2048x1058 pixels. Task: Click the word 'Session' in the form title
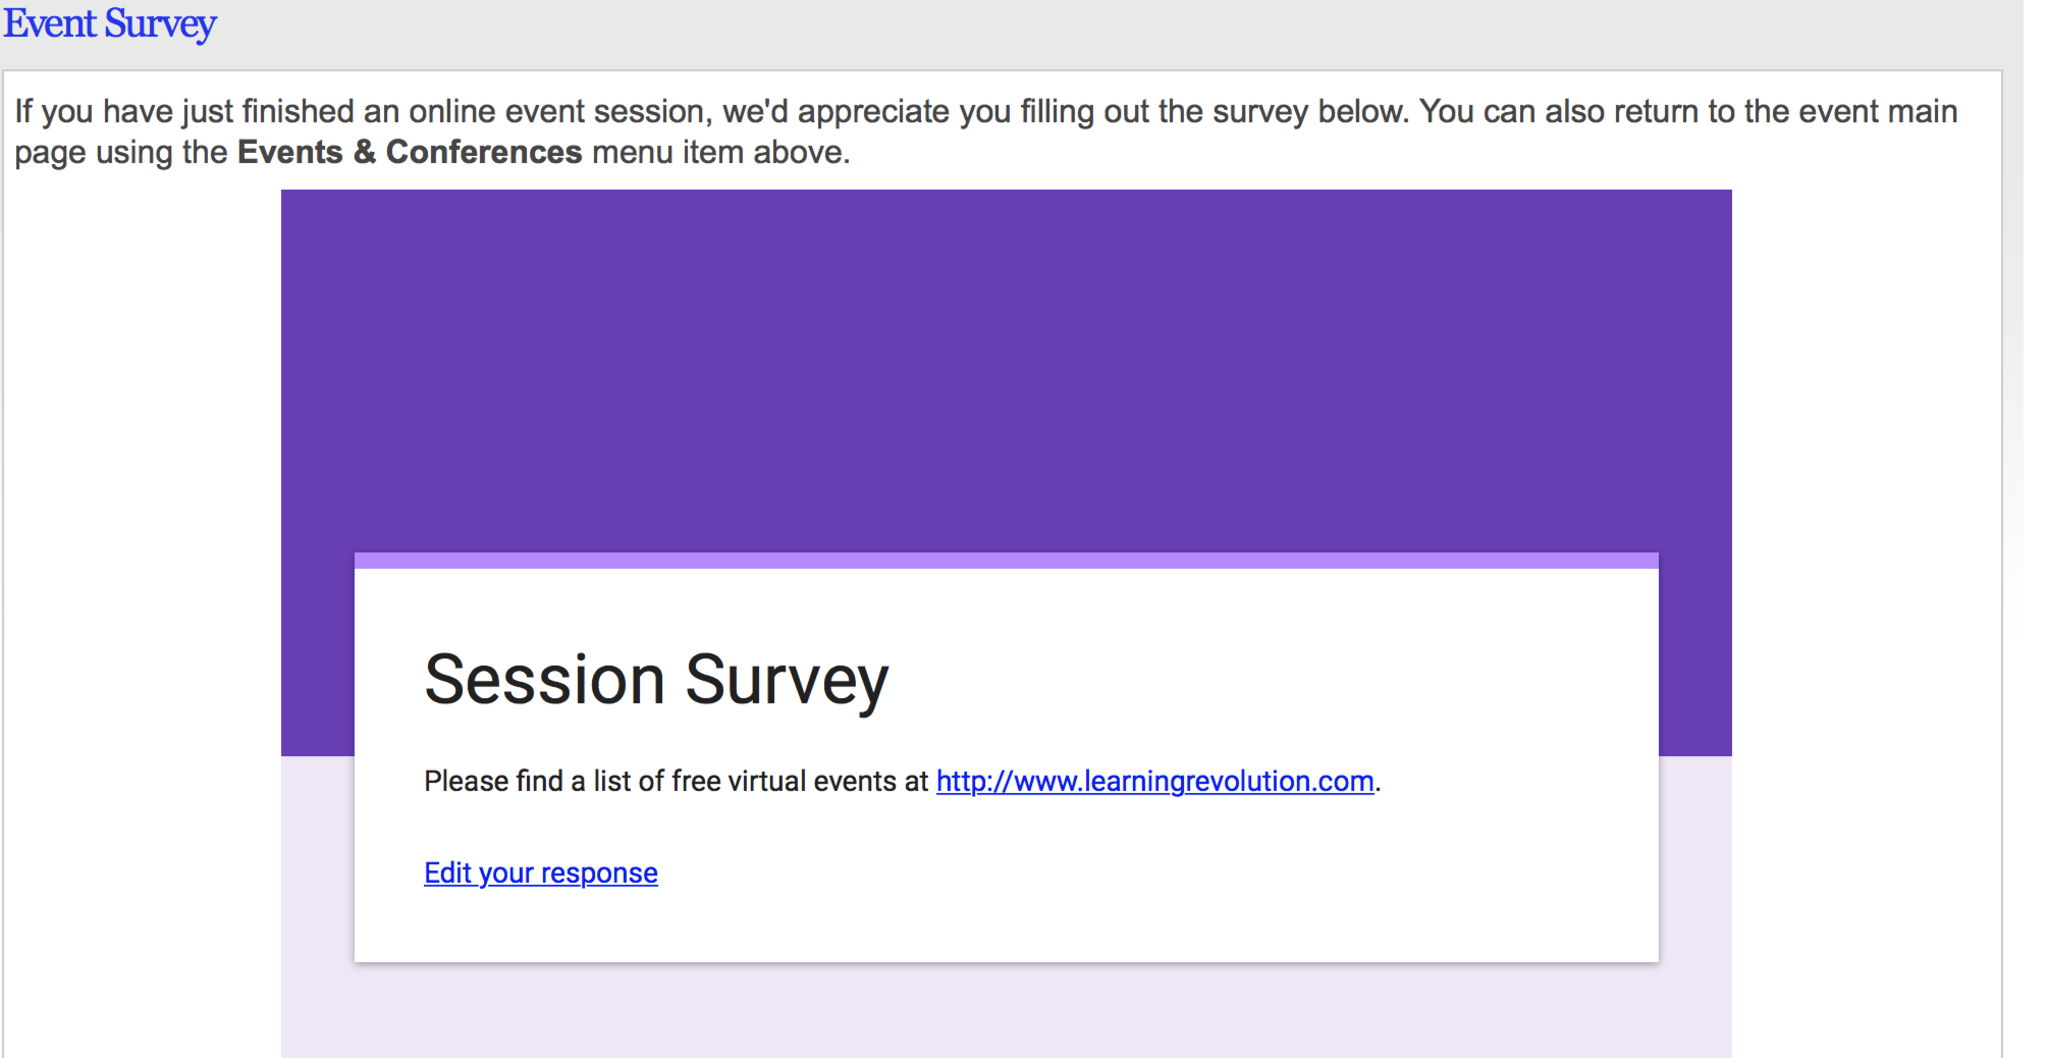coord(545,680)
